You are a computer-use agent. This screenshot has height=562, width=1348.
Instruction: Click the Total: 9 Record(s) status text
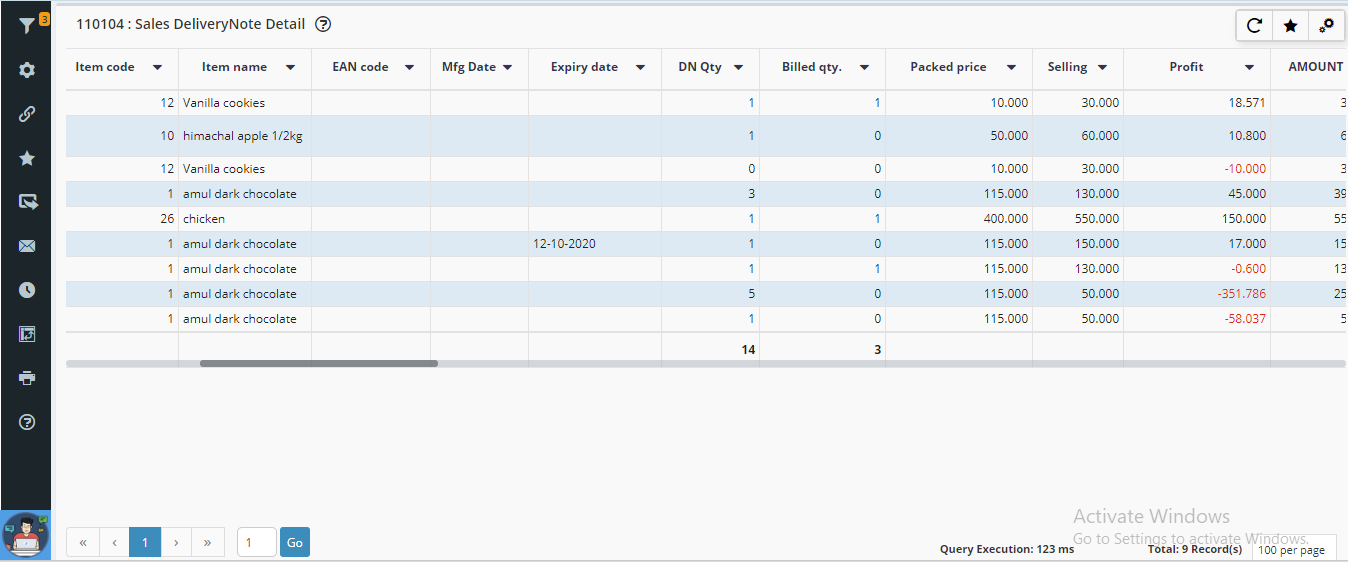point(1195,549)
